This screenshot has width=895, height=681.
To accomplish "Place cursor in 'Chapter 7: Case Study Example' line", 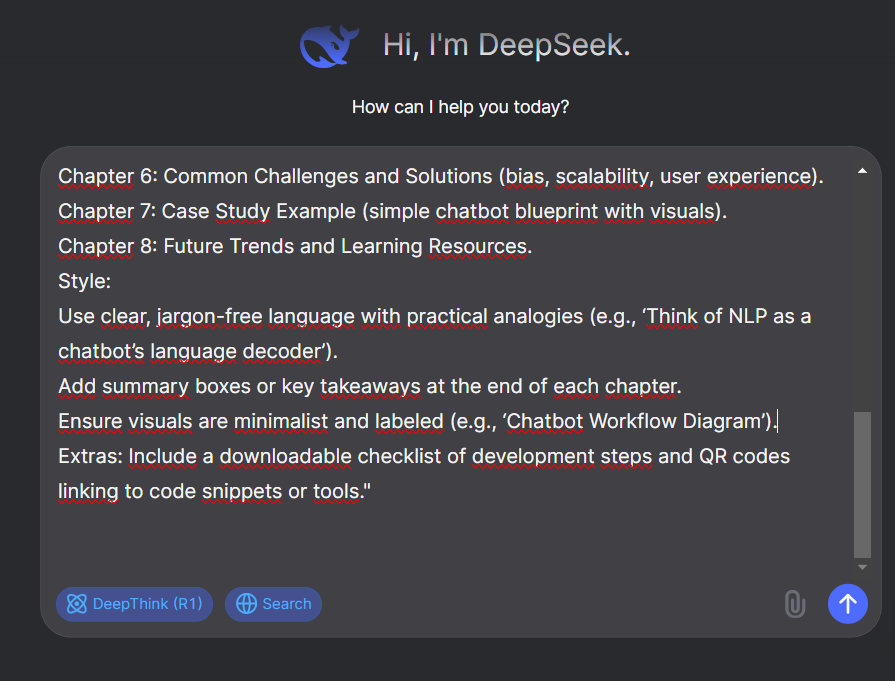I will point(393,211).
